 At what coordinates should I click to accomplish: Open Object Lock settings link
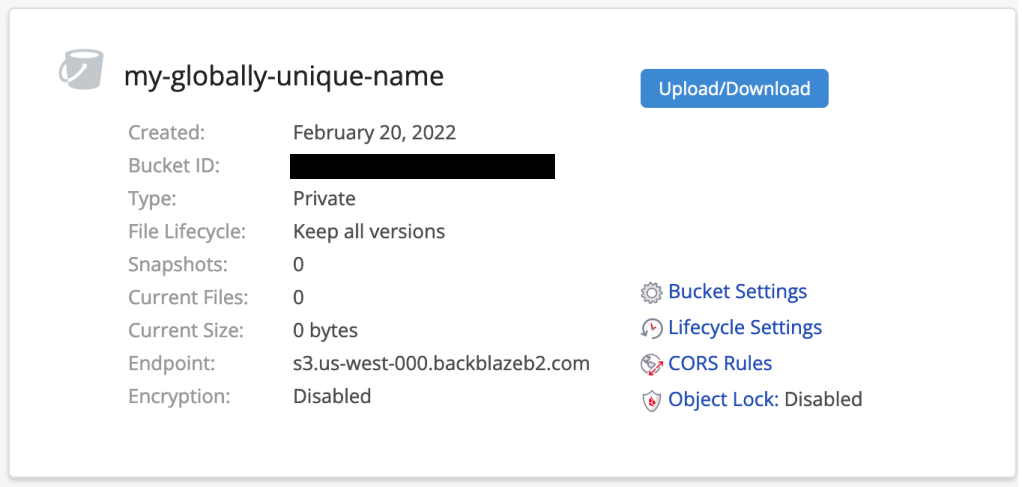[723, 399]
